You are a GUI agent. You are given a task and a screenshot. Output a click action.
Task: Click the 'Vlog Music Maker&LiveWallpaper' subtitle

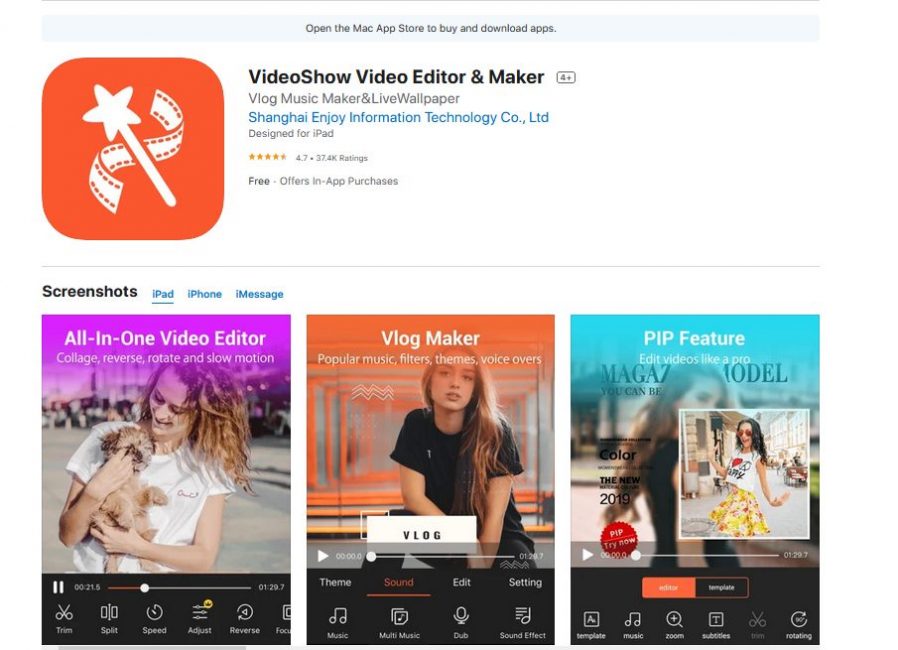(354, 99)
